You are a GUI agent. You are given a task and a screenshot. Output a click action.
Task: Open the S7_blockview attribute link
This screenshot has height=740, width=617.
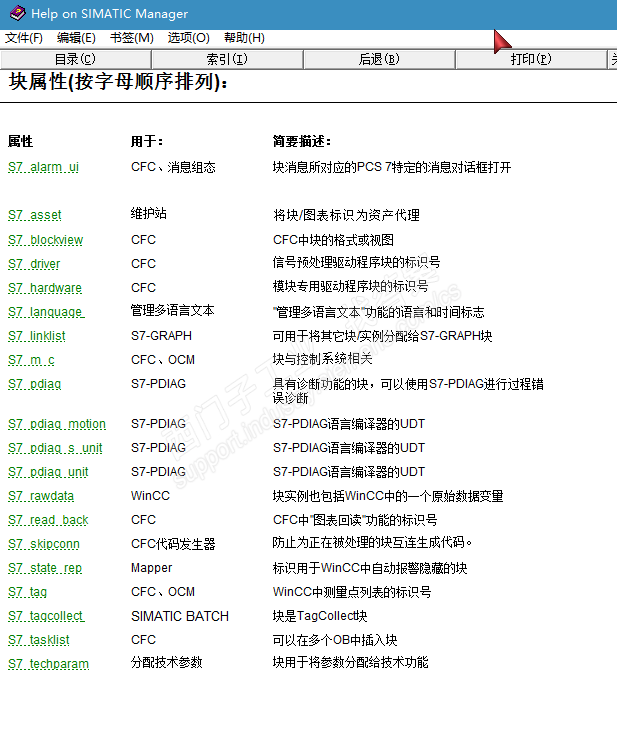point(45,240)
